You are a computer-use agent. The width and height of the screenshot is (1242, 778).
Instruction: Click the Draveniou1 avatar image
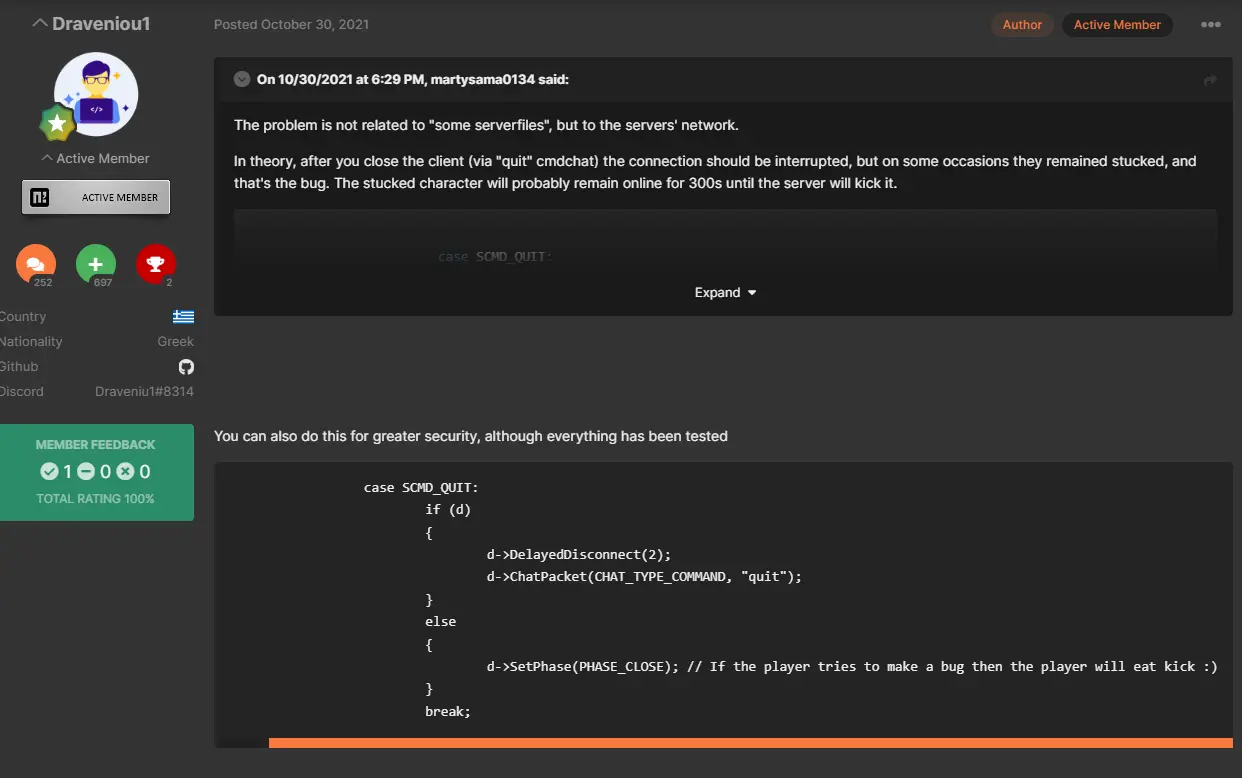tap(96, 94)
